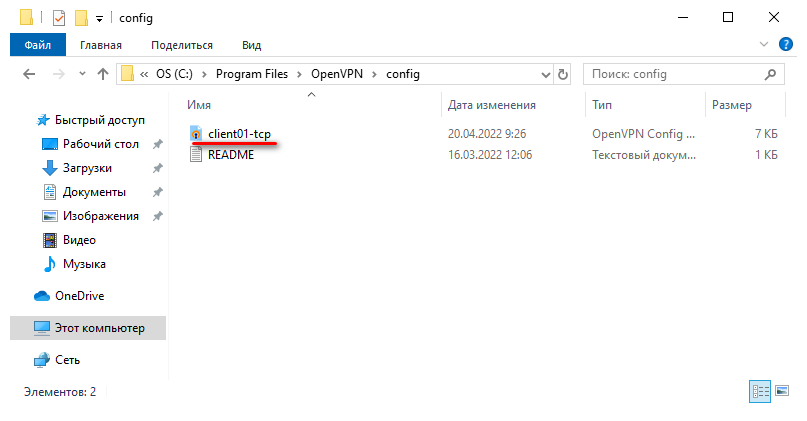Click the New folder quick access icon
The height and width of the screenshot is (421, 807).
click(x=81, y=18)
